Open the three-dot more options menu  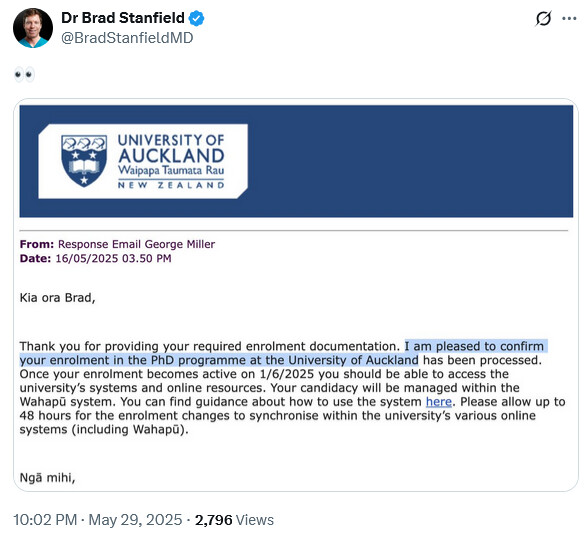click(x=569, y=18)
